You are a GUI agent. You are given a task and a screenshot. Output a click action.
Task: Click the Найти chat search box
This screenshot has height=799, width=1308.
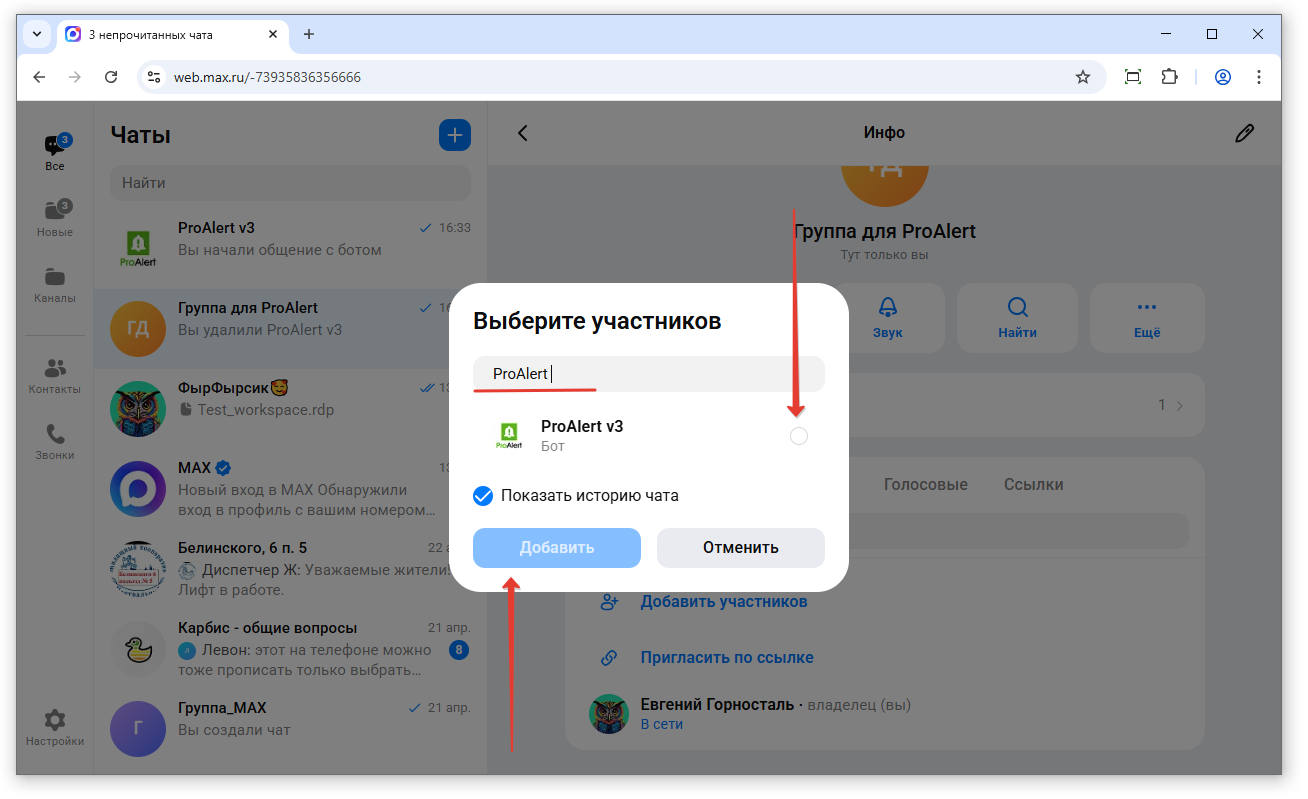click(x=289, y=183)
